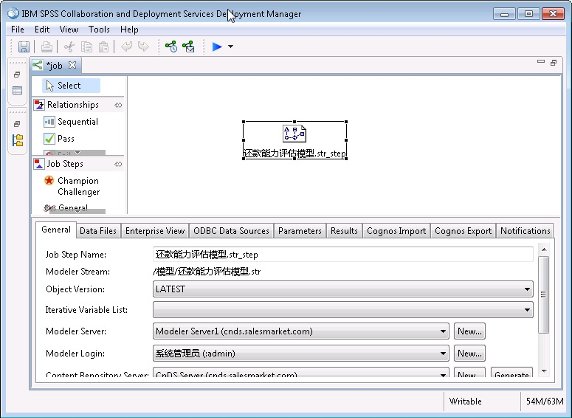Click the Save toolbar icon

(x=24, y=47)
